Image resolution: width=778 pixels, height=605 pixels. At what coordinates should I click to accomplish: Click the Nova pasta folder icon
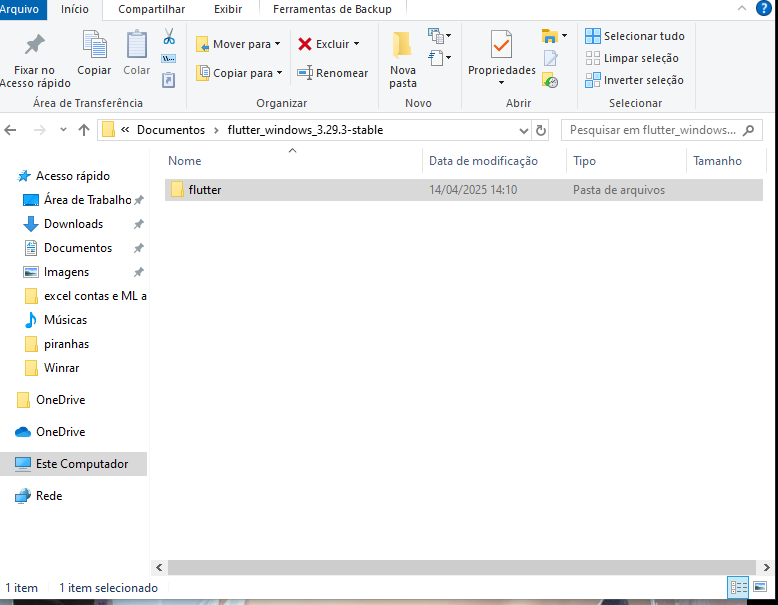click(402, 45)
